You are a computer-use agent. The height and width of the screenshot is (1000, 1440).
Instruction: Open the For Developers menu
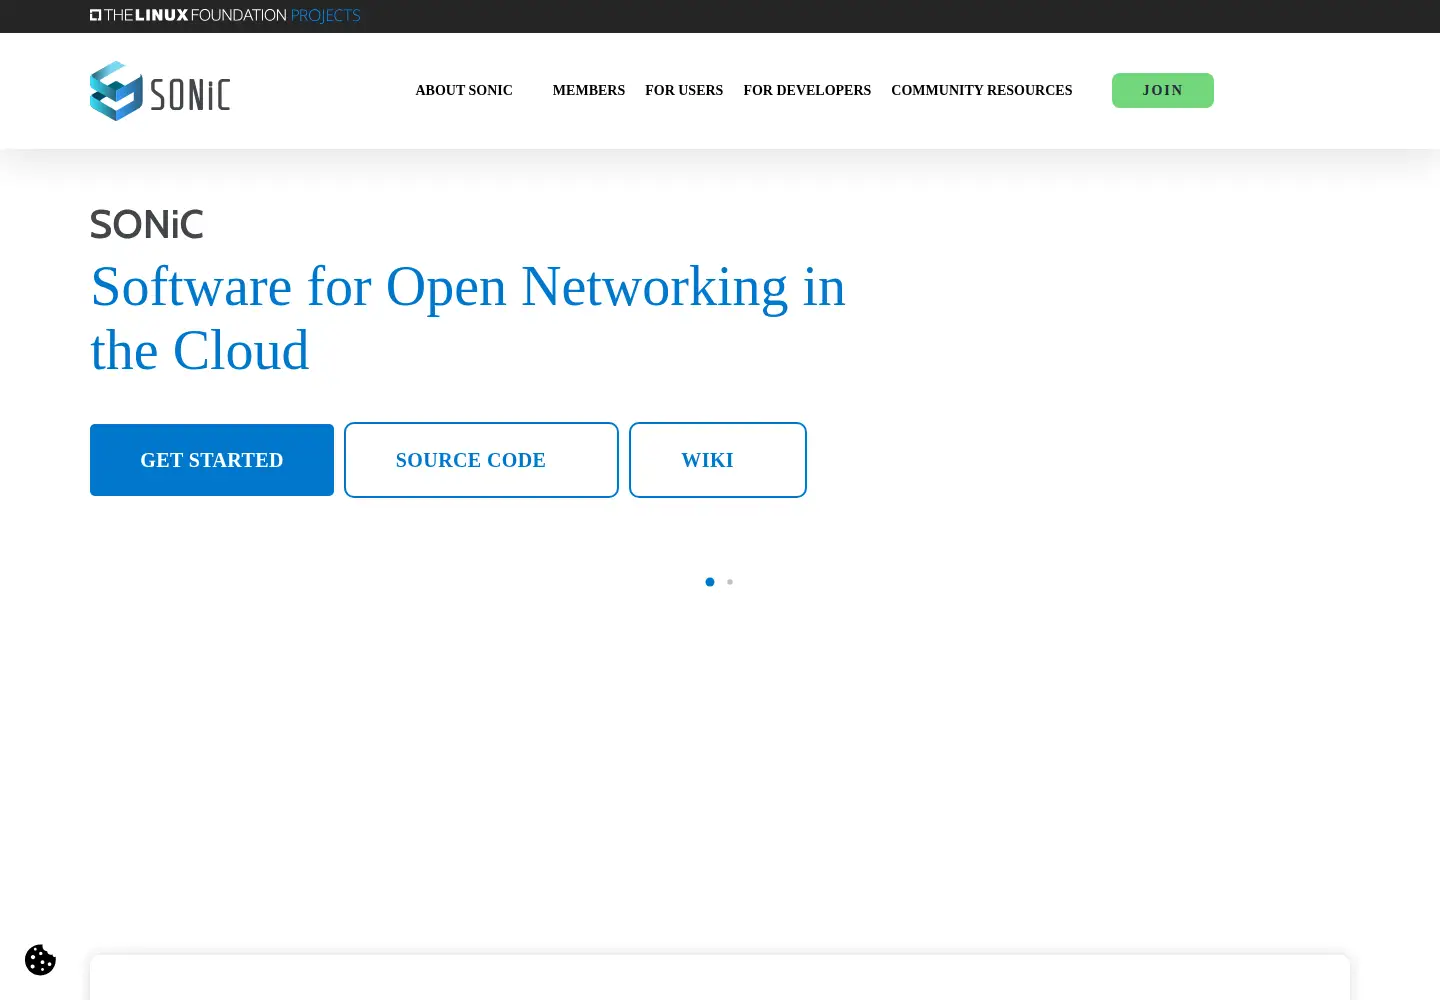click(x=807, y=90)
